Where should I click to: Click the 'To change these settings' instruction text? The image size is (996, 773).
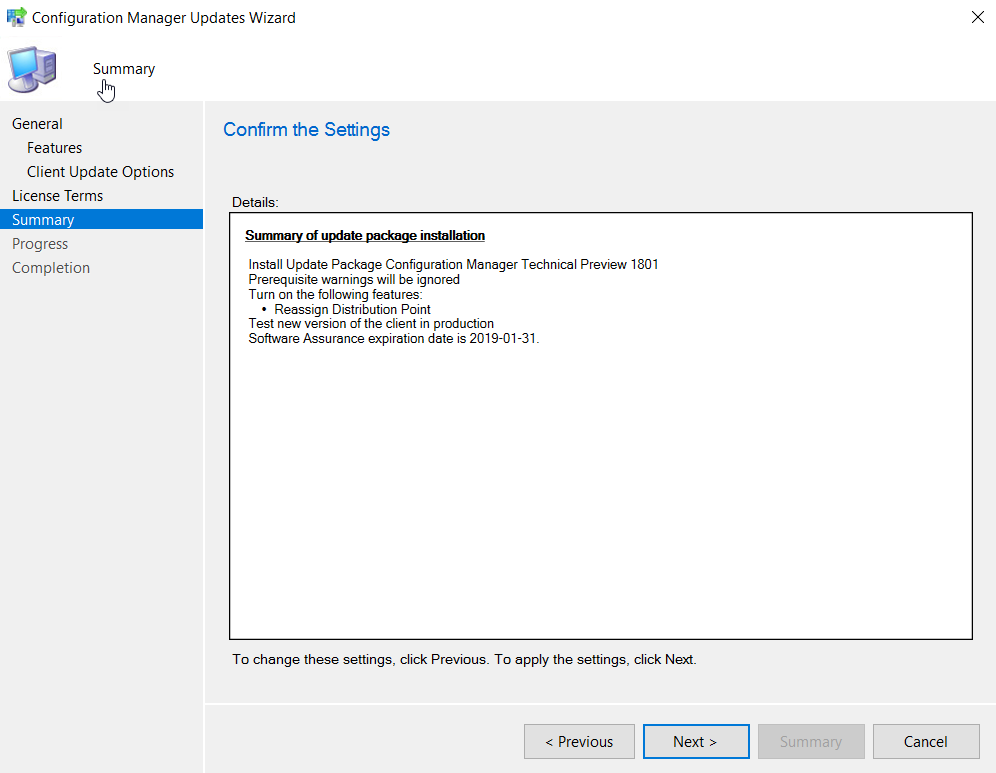click(464, 659)
